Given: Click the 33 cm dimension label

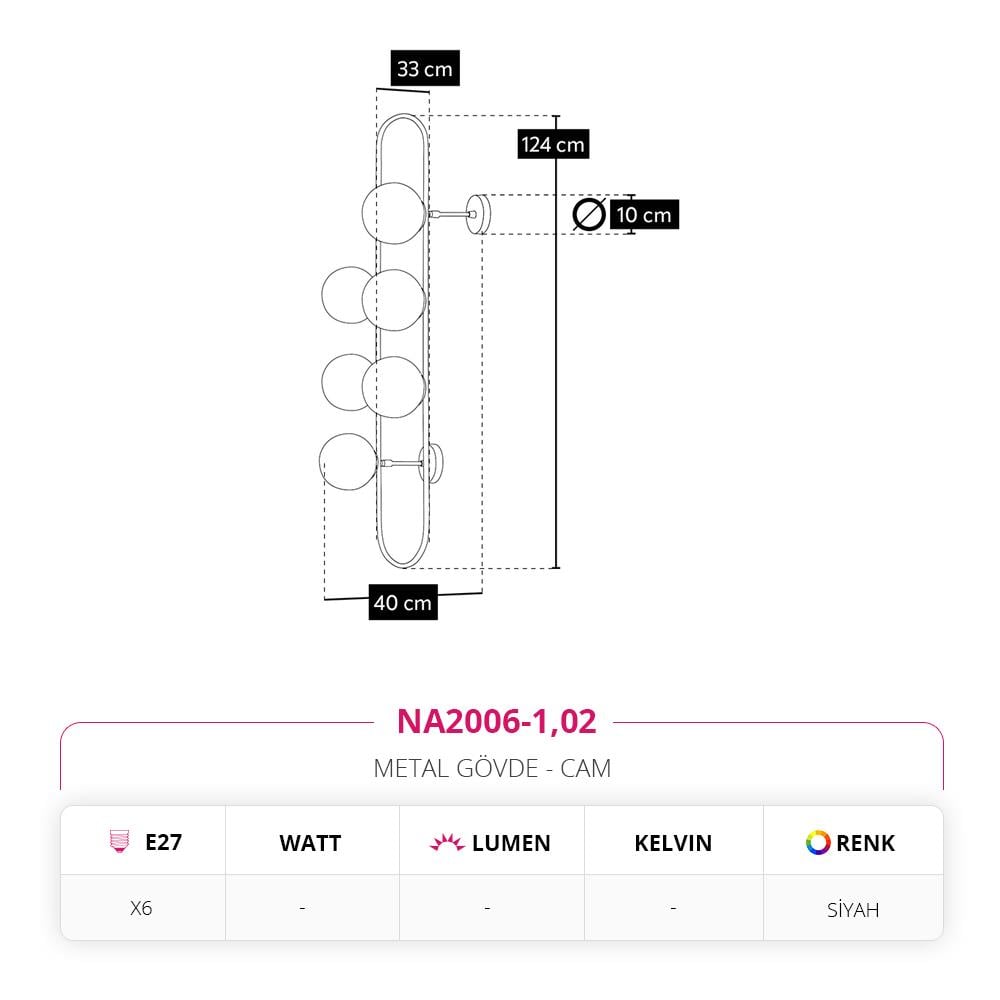Looking at the screenshot, I should (x=425, y=68).
